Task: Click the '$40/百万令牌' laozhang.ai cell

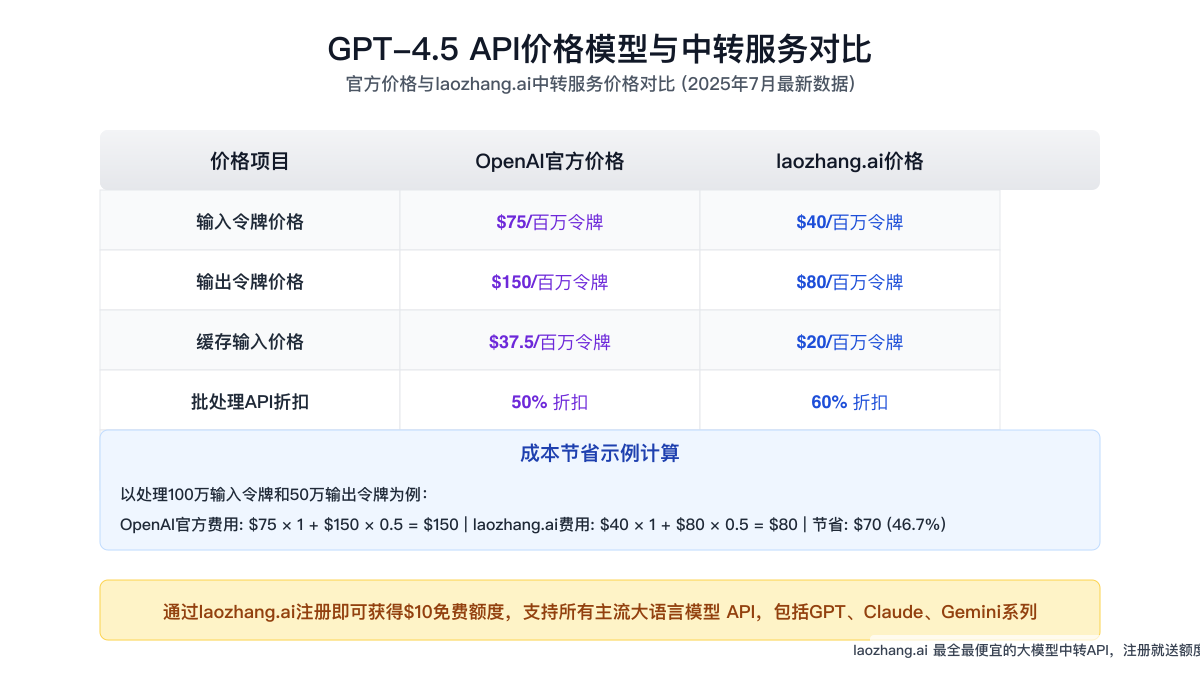Action: (850, 221)
